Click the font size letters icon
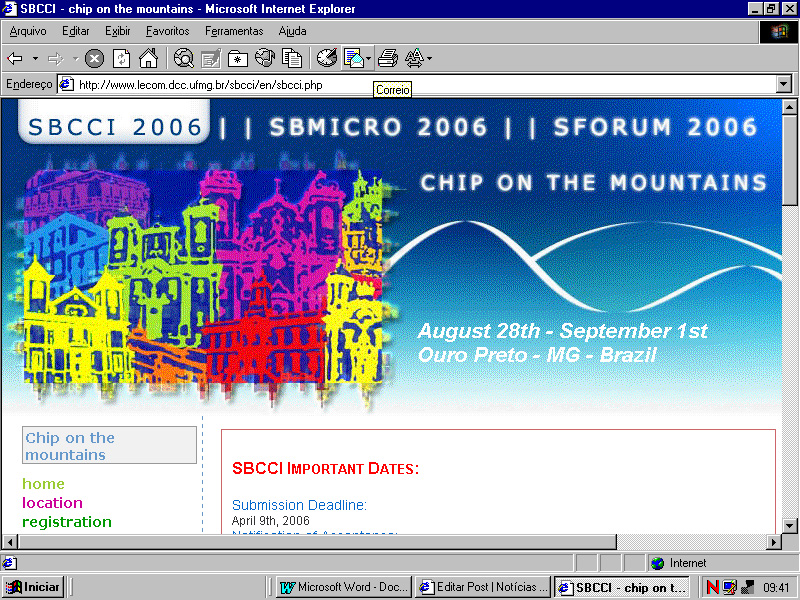Screen dimensions: 800x600 (414, 58)
